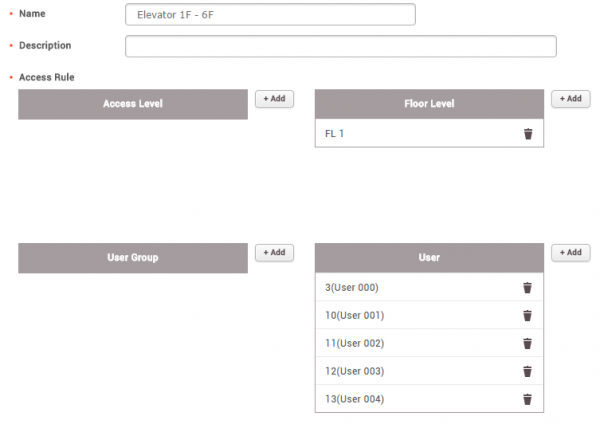Delete the FL 1 floor level entry

point(528,134)
